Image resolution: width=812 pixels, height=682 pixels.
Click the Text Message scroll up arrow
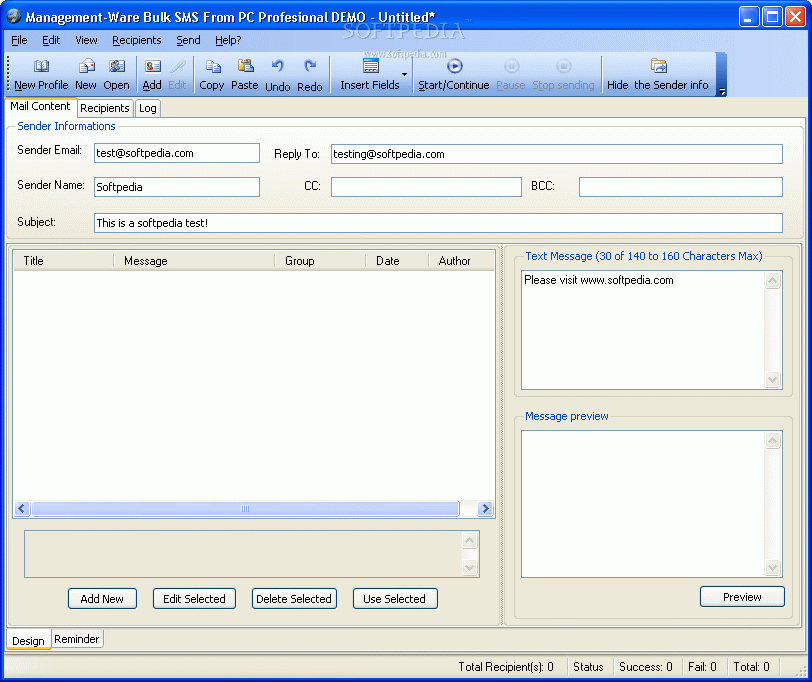click(772, 281)
